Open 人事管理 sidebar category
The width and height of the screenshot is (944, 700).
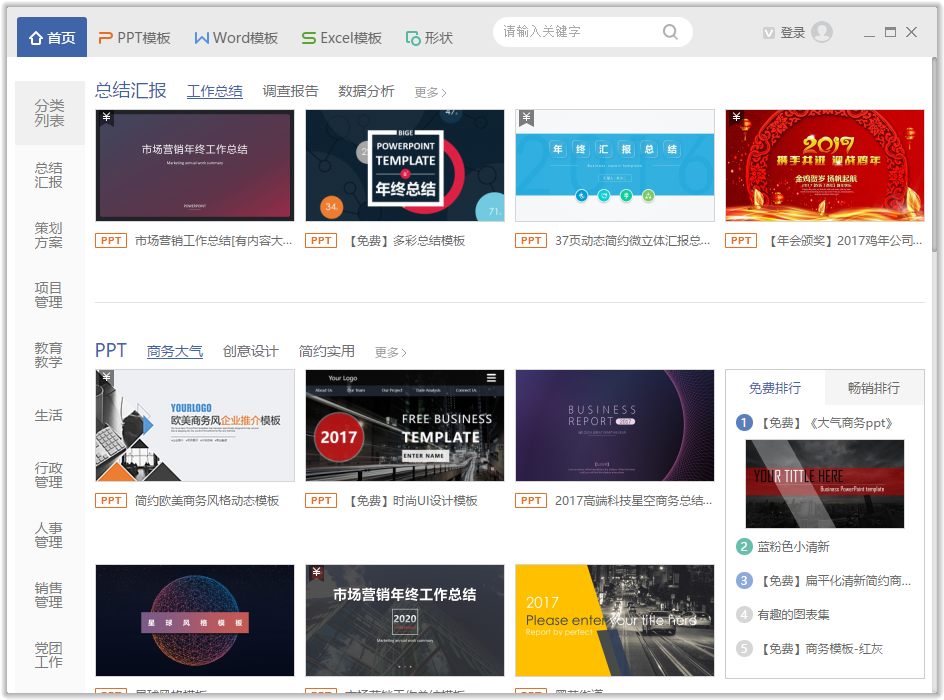(x=49, y=535)
